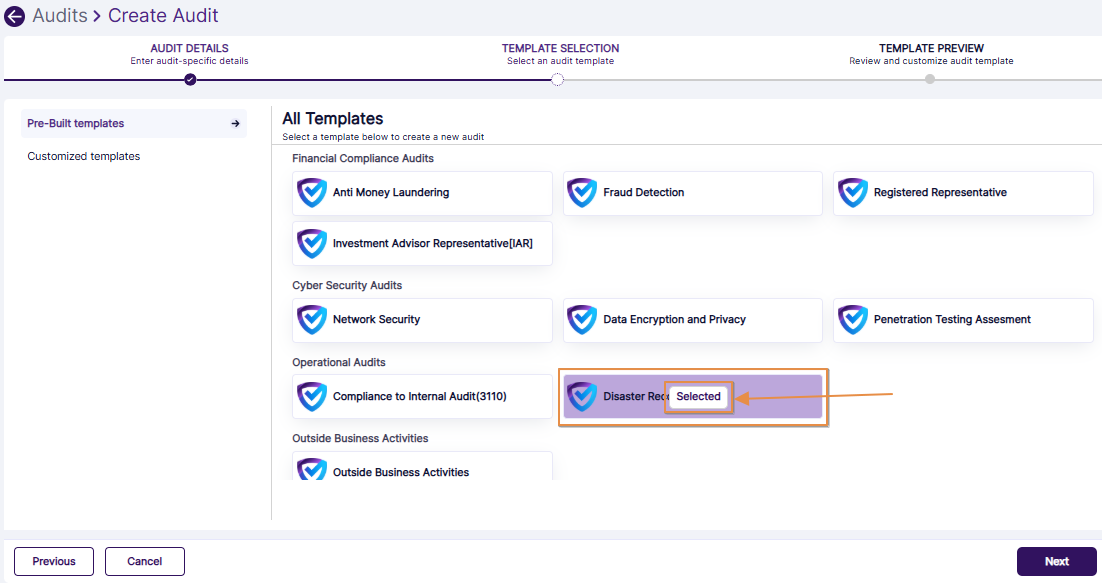Choose the Investment Advisor Representative[IAR] template
Screen dimensions: 1102x583
[432, 244]
